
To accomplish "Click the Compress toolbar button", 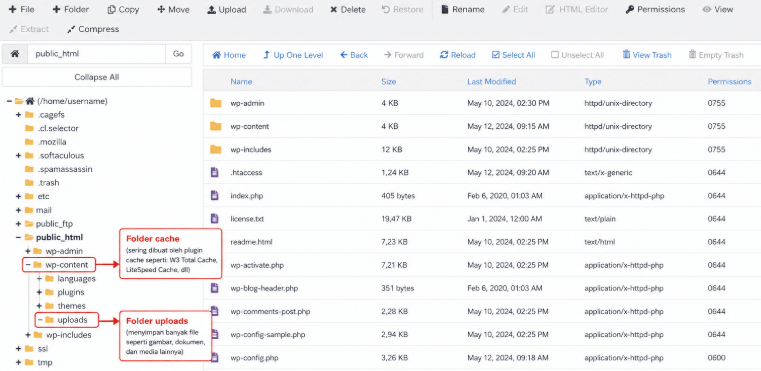I will tap(93, 29).
